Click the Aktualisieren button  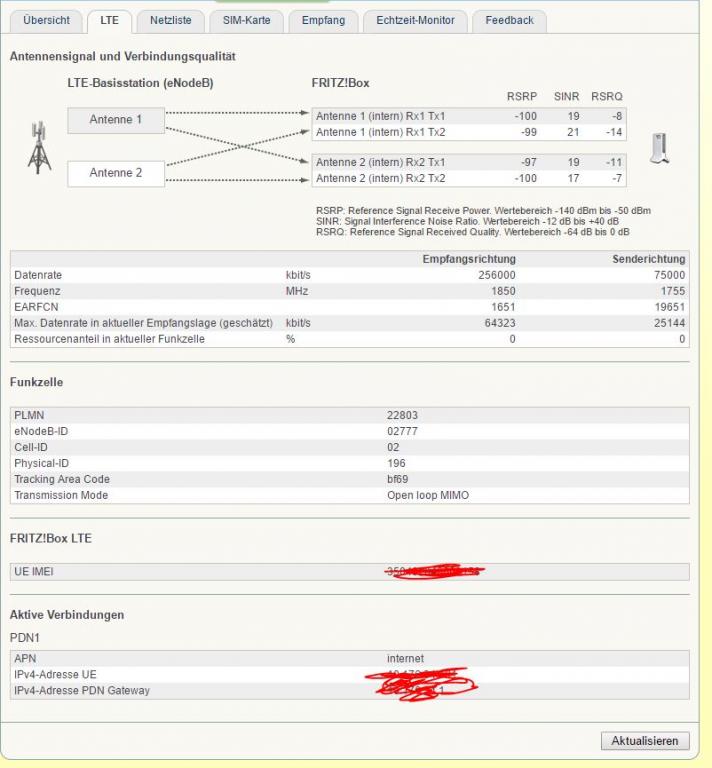645,741
